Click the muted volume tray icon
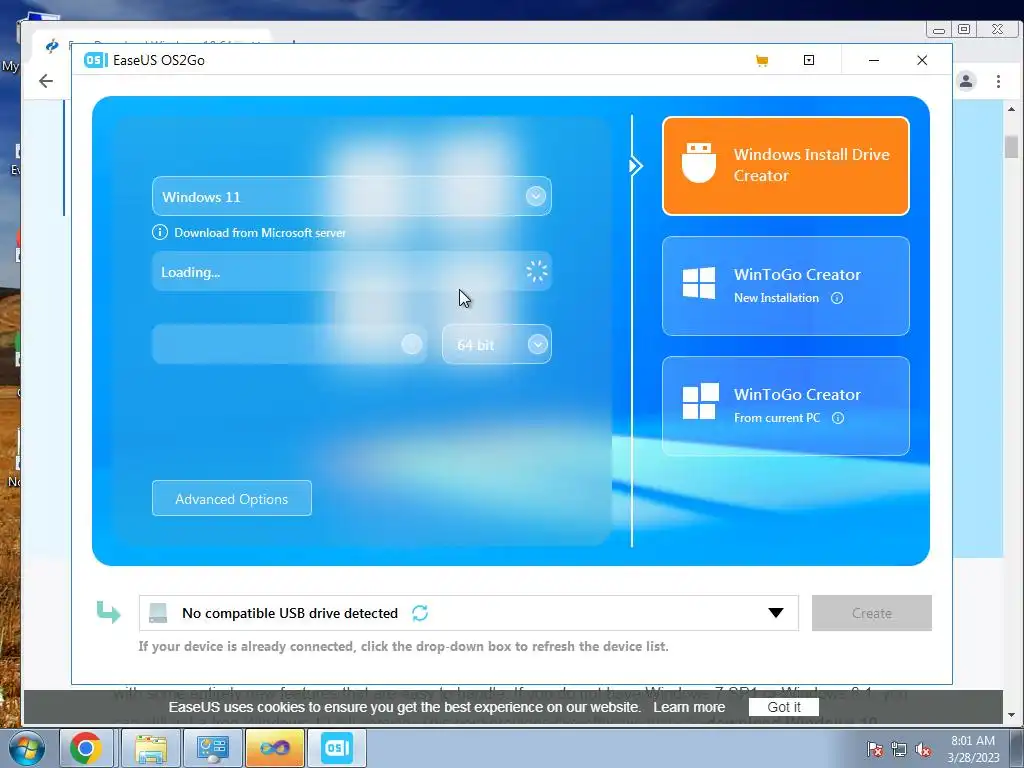The width and height of the screenshot is (1024, 768). pyautogui.click(x=923, y=749)
